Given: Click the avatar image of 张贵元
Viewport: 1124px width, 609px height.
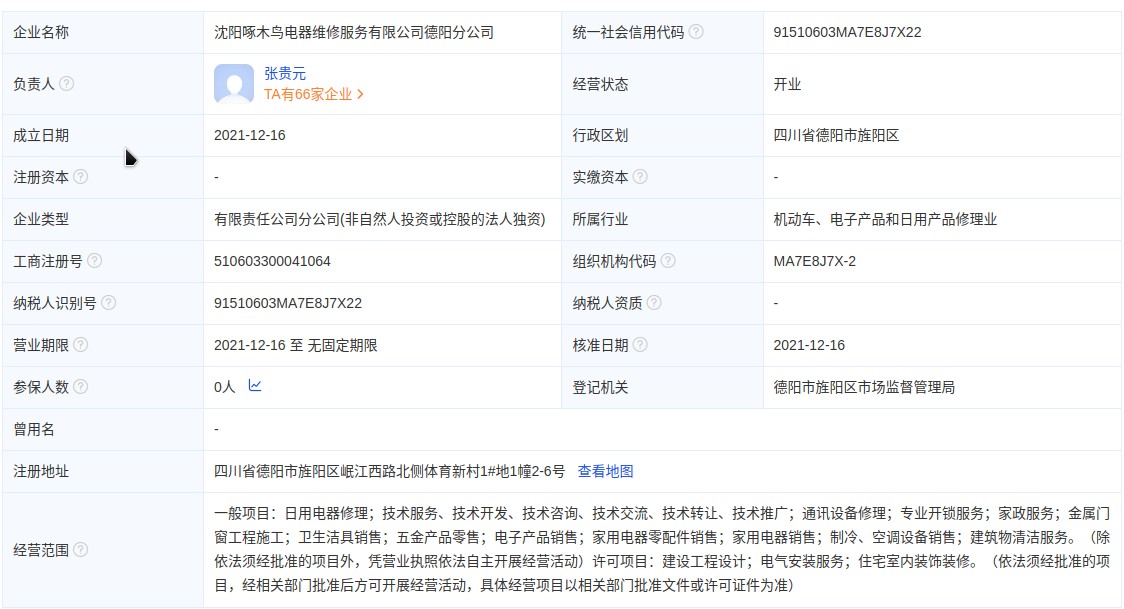Looking at the screenshot, I should pyautogui.click(x=234, y=84).
